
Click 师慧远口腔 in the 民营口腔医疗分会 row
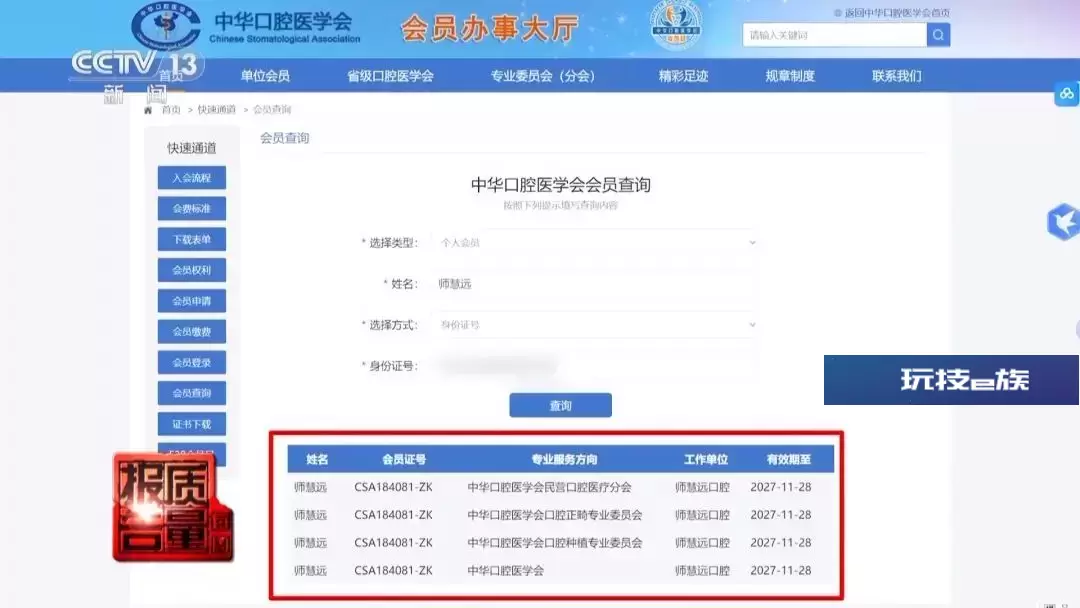(702, 488)
